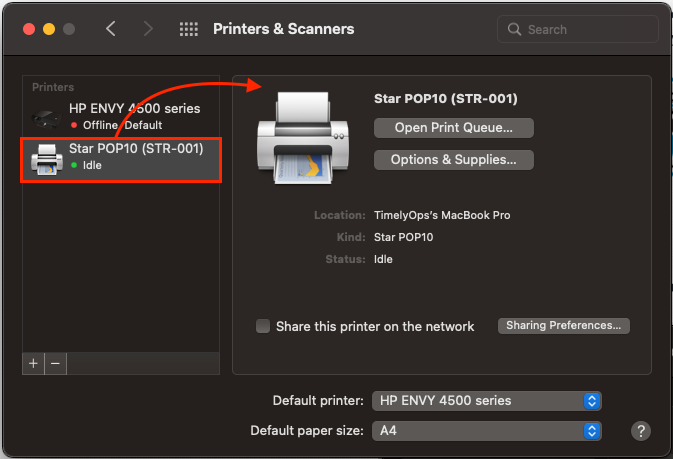Image resolution: width=673 pixels, height=459 pixels.
Task: Go forward with the right chevron arrow
Action: pos(148,29)
